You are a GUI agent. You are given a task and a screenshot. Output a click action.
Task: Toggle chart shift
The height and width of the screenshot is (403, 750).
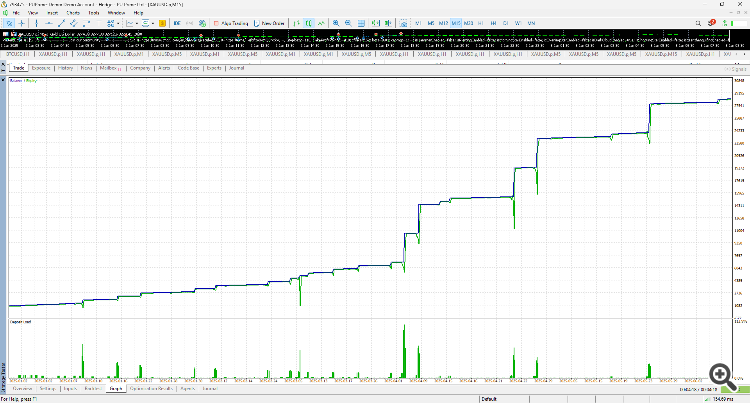pyautogui.click(x=388, y=23)
